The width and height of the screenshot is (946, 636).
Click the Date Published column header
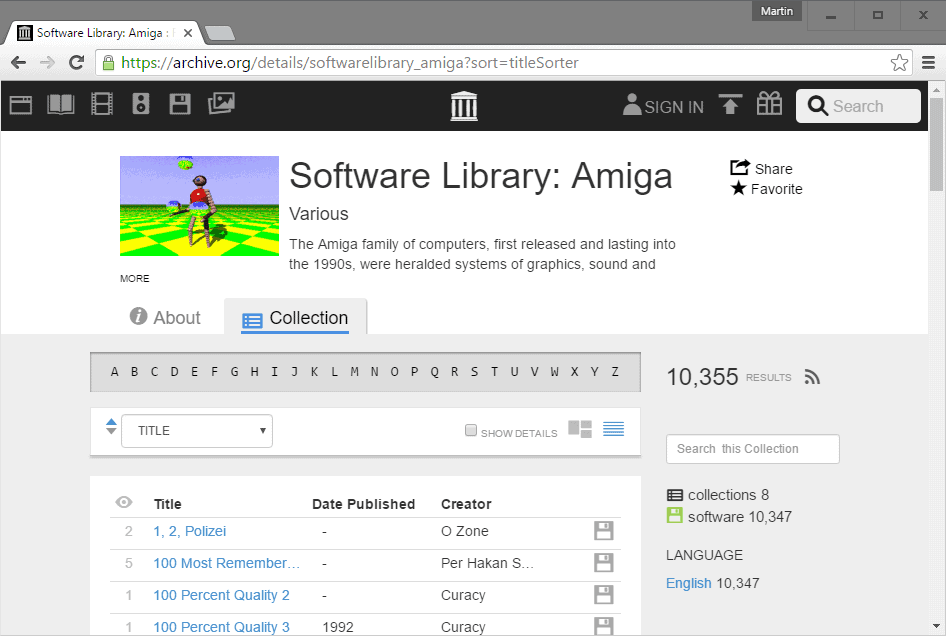click(x=363, y=504)
